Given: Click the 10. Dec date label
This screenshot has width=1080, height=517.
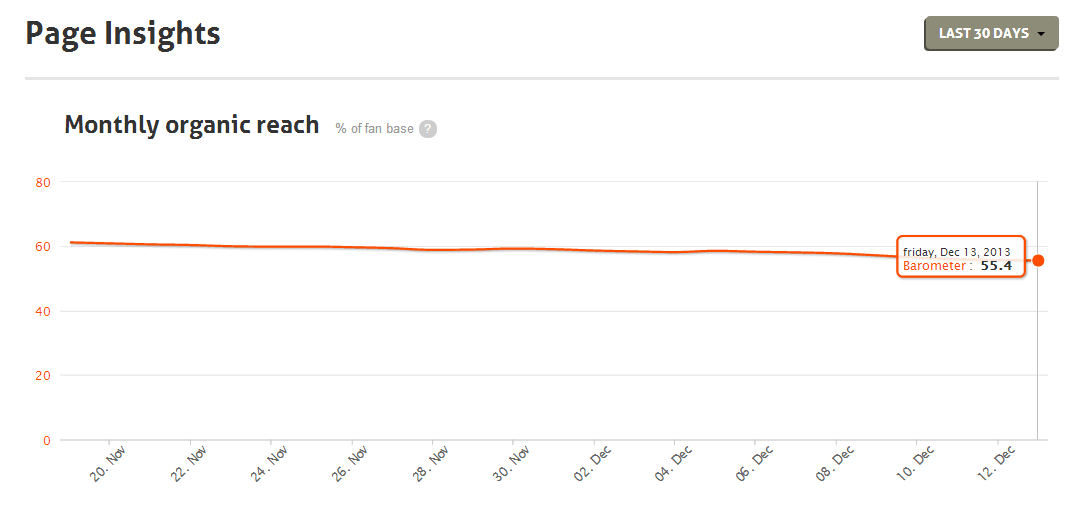Looking at the screenshot, I should tap(918, 464).
